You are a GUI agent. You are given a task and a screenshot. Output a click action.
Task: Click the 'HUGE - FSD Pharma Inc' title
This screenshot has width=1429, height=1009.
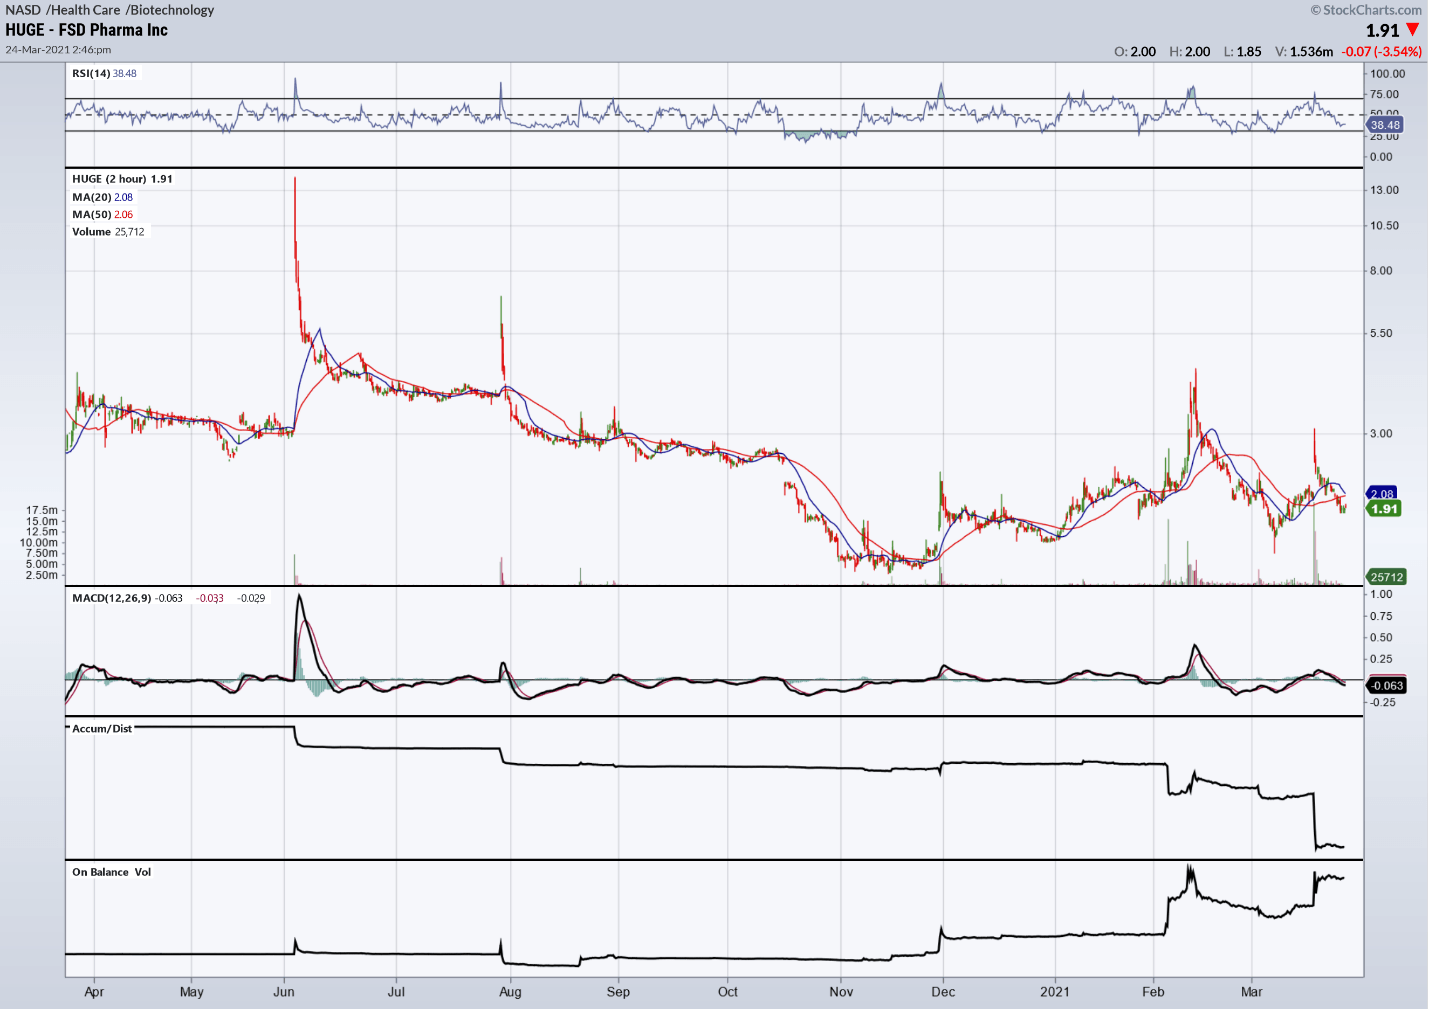pos(87,30)
